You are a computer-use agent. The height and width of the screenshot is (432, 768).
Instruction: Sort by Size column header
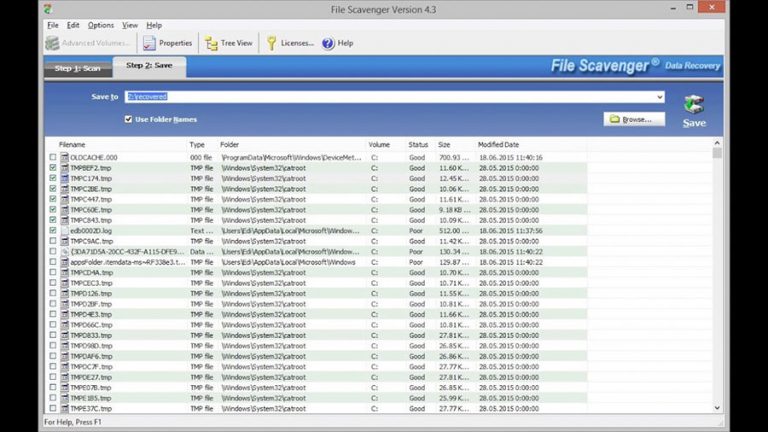click(x=444, y=144)
